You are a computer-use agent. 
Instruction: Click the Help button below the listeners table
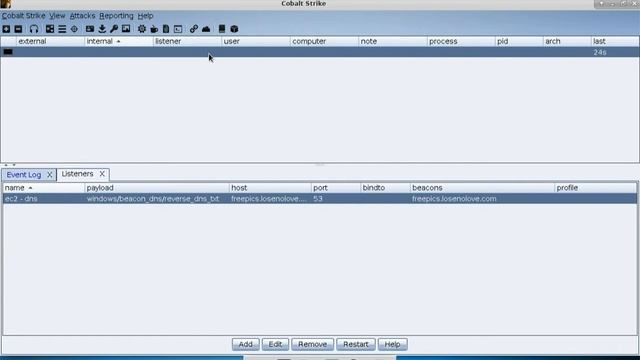392,344
